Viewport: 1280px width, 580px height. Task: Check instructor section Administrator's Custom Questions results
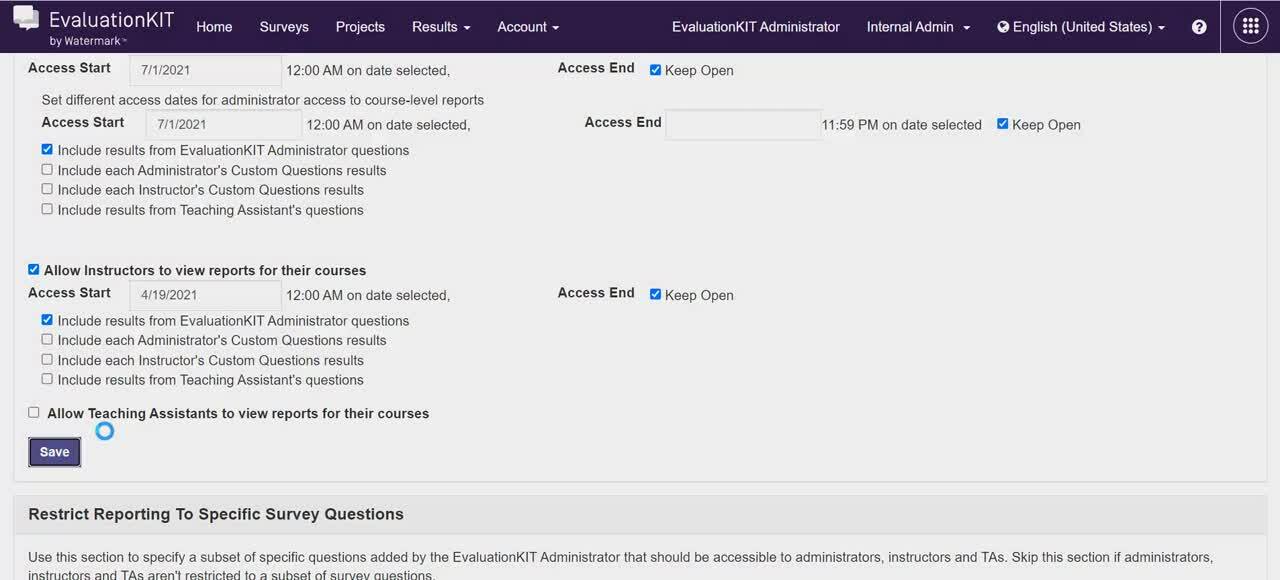(x=47, y=340)
